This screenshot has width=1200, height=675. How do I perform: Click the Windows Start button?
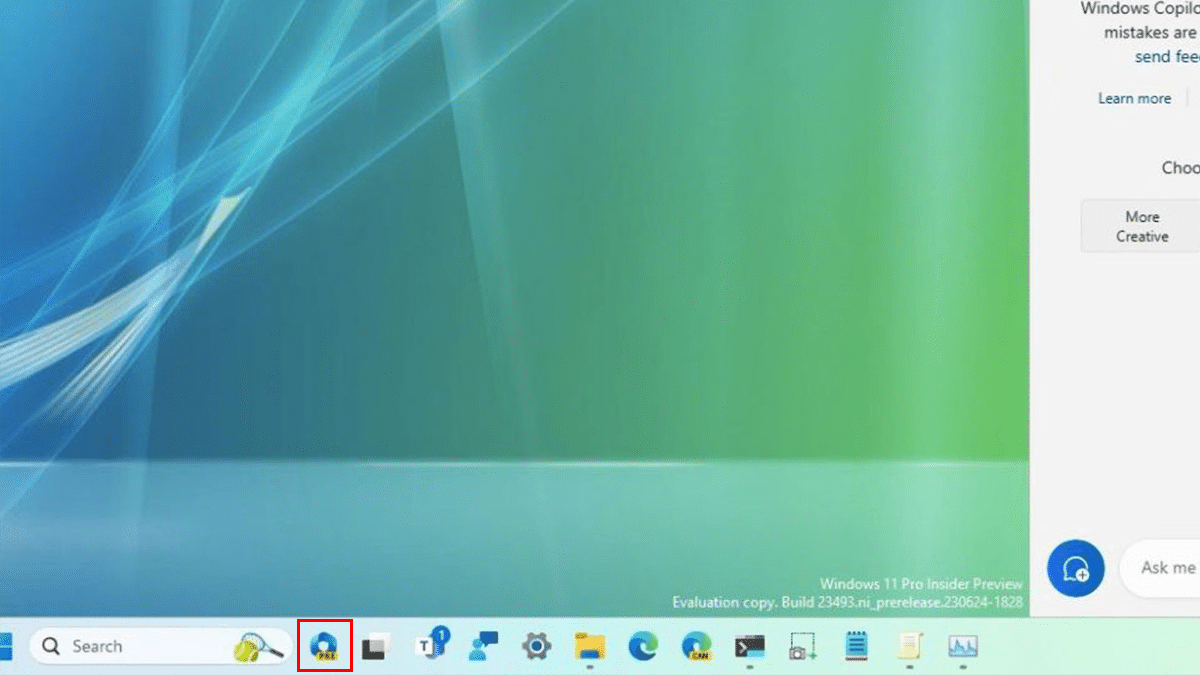pyautogui.click(x=5, y=647)
